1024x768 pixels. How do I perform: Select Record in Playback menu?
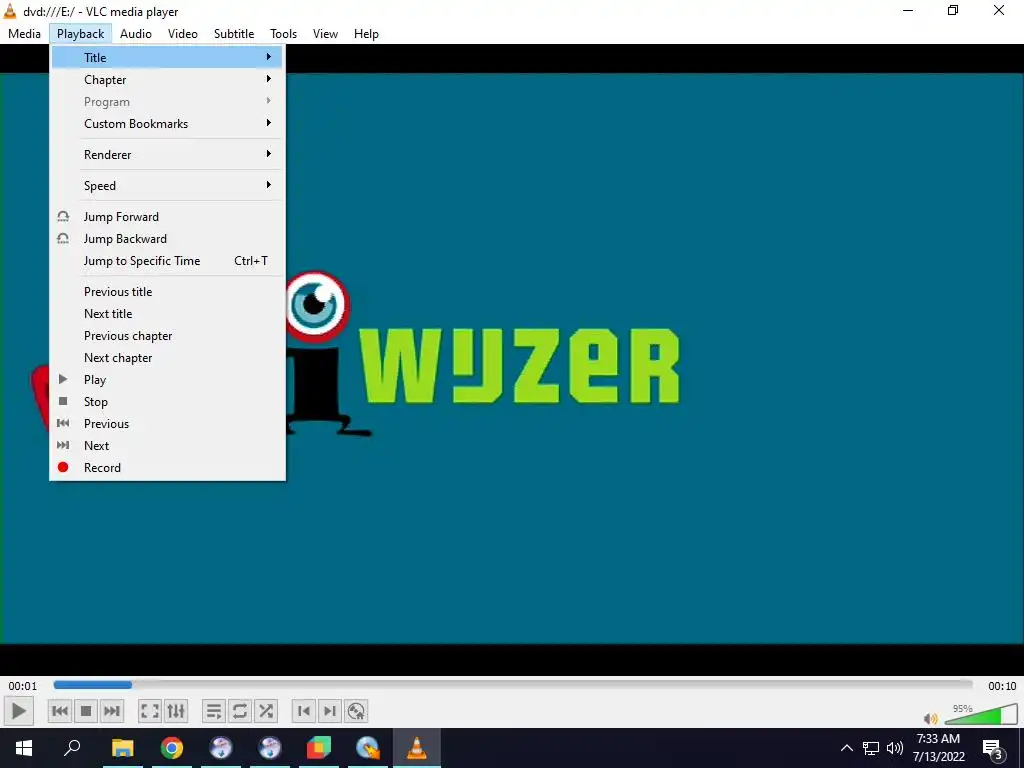pos(167,468)
